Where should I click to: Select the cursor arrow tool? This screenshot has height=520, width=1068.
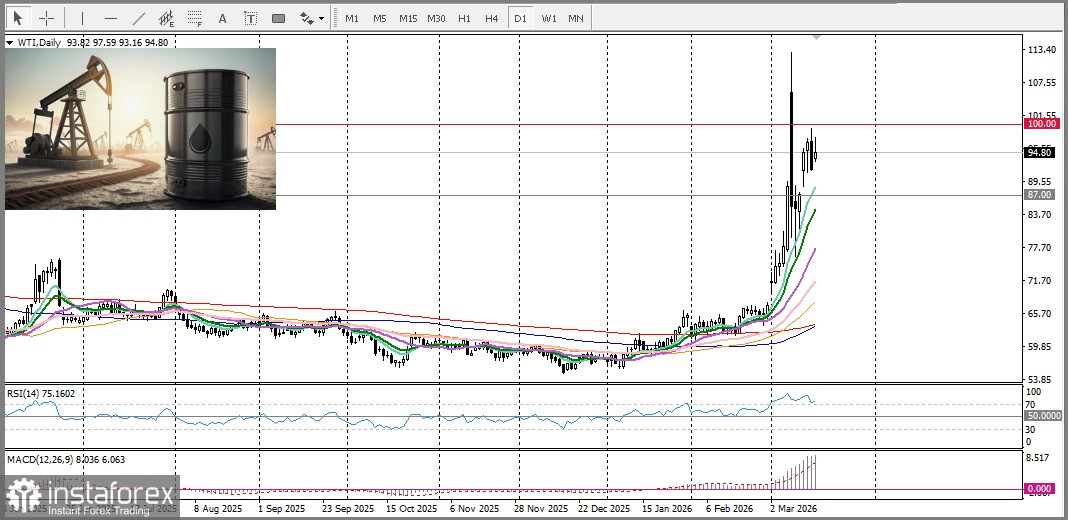point(17,18)
